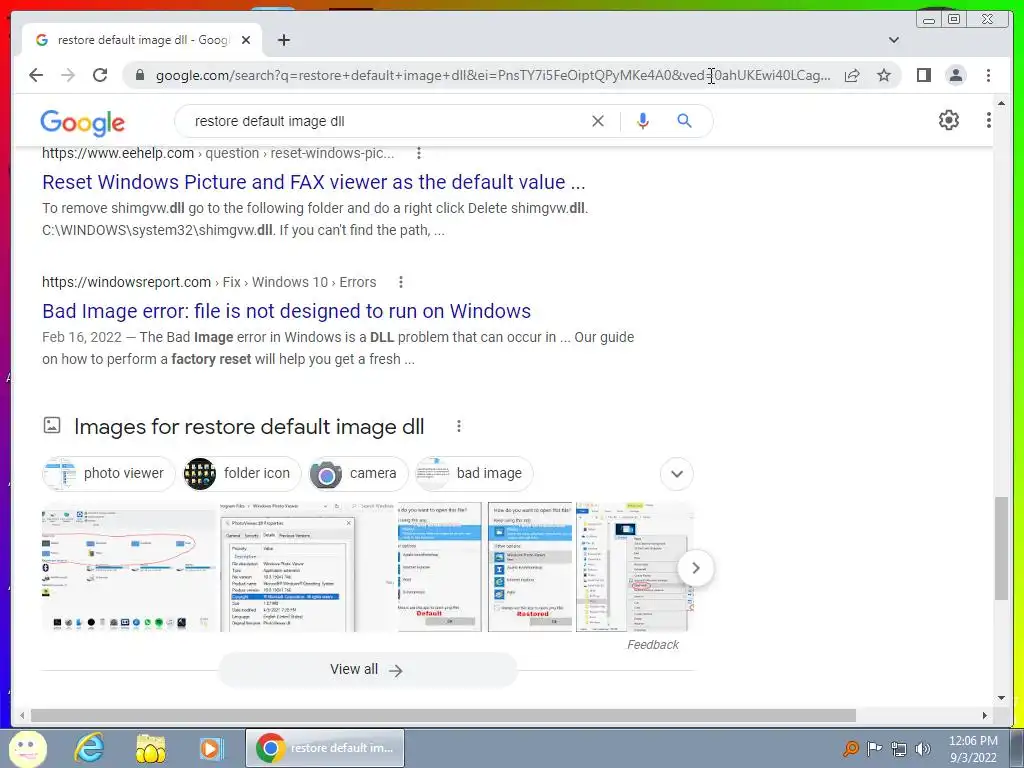Select the 'camera' image chip
1024x768 pixels.
tap(358, 473)
